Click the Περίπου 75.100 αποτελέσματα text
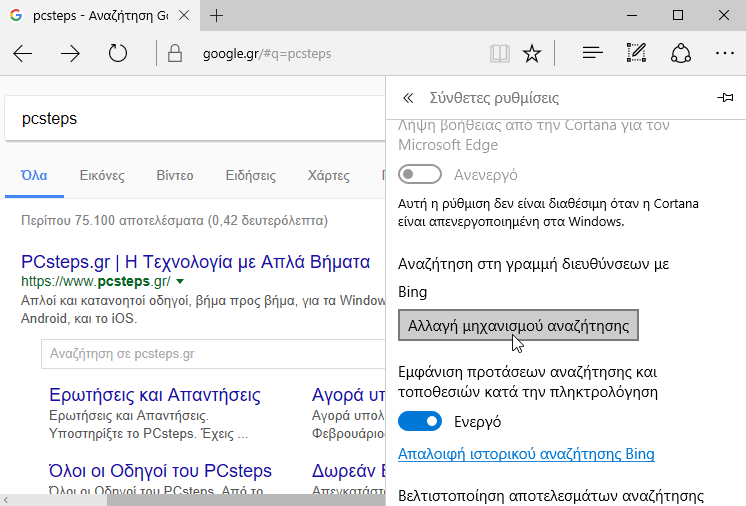 tap(174, 221)
